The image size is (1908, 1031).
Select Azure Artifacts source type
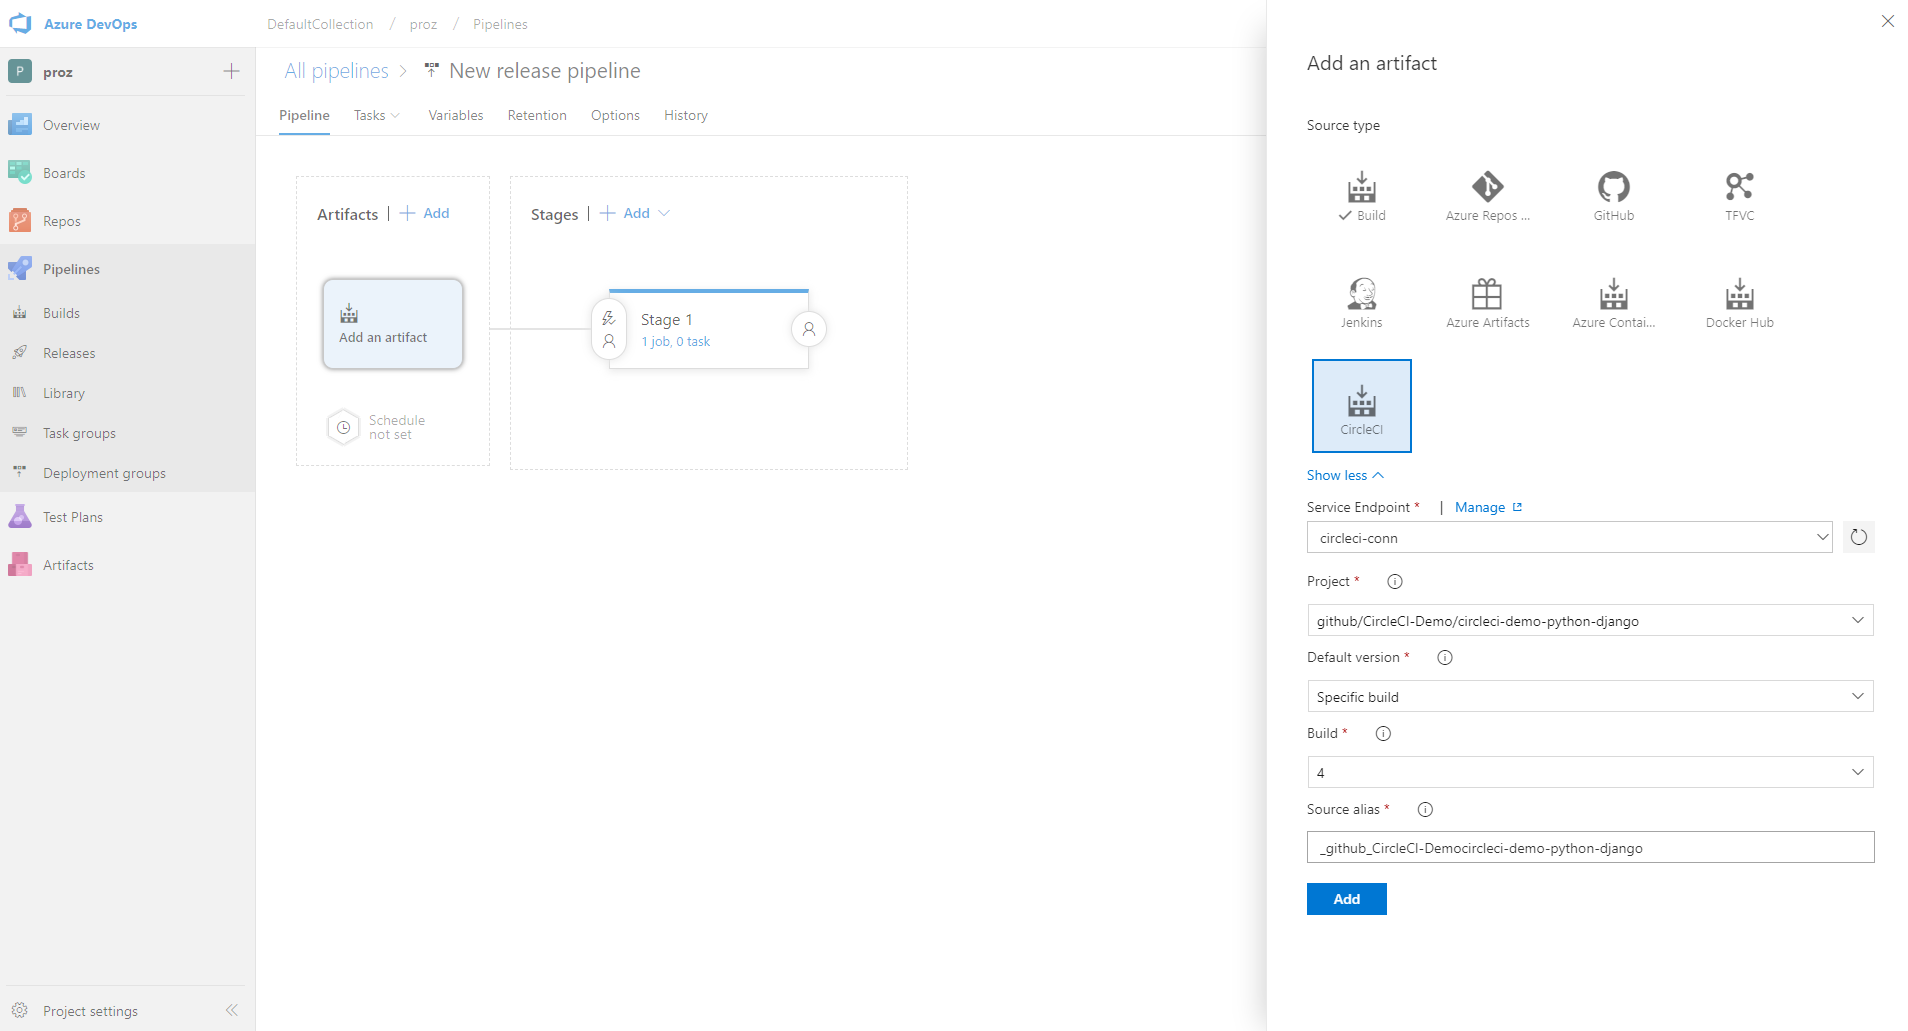(1487, 303)
